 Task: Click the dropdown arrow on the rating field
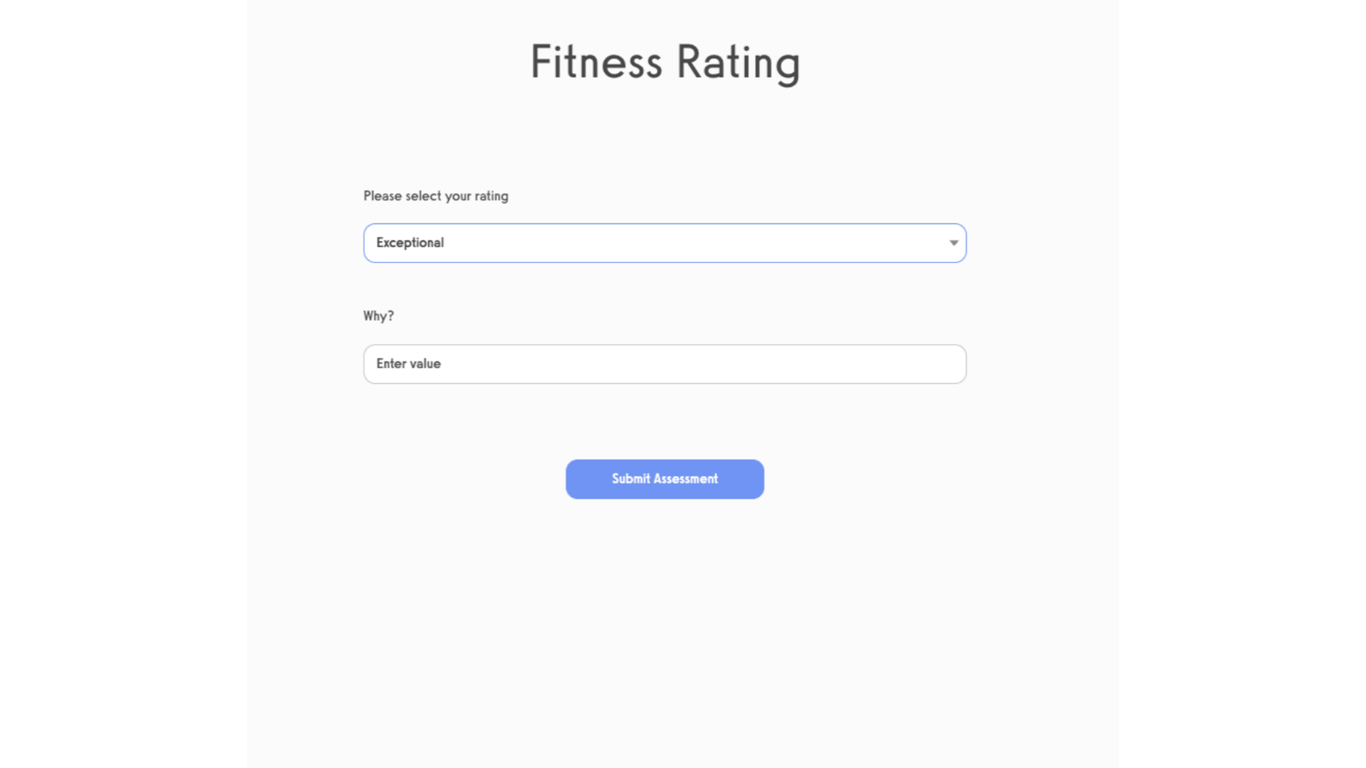953,243
